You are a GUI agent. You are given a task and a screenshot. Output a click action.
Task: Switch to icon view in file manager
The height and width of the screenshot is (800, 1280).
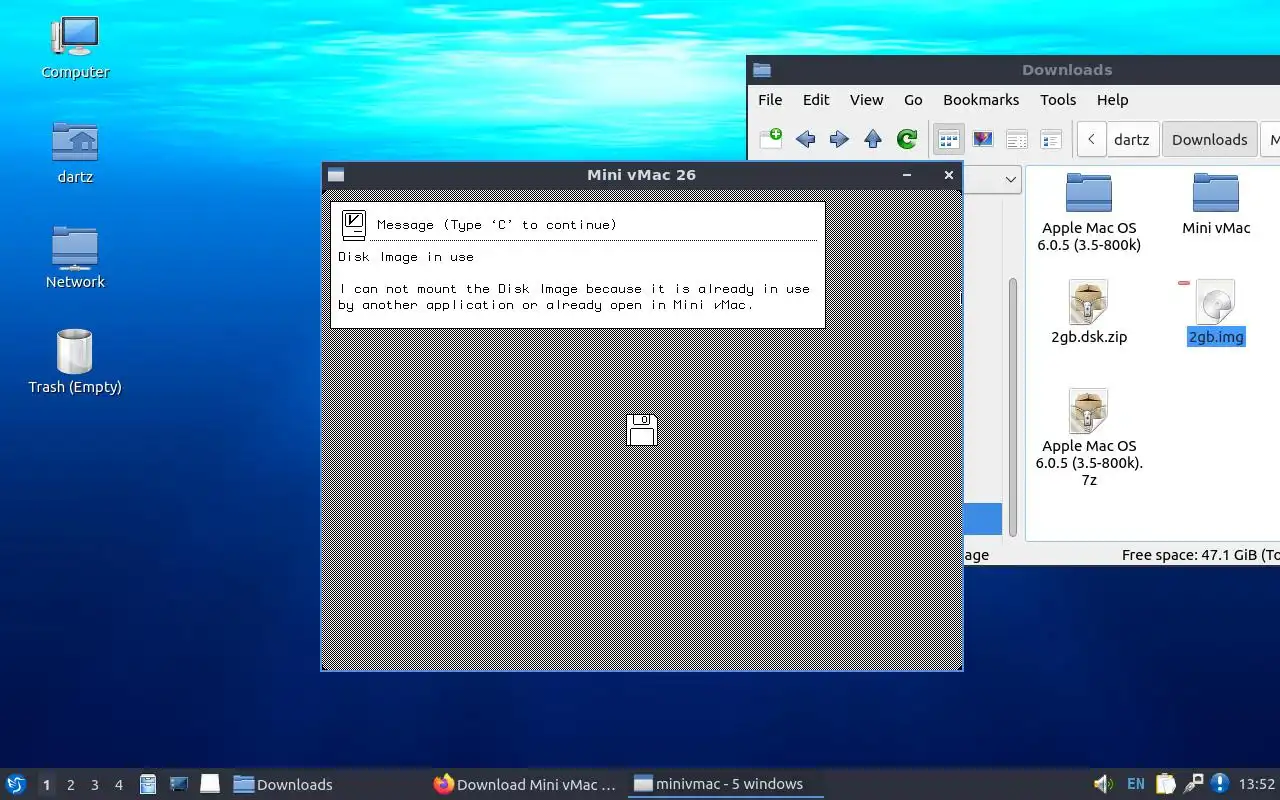(x=948, y=140)
